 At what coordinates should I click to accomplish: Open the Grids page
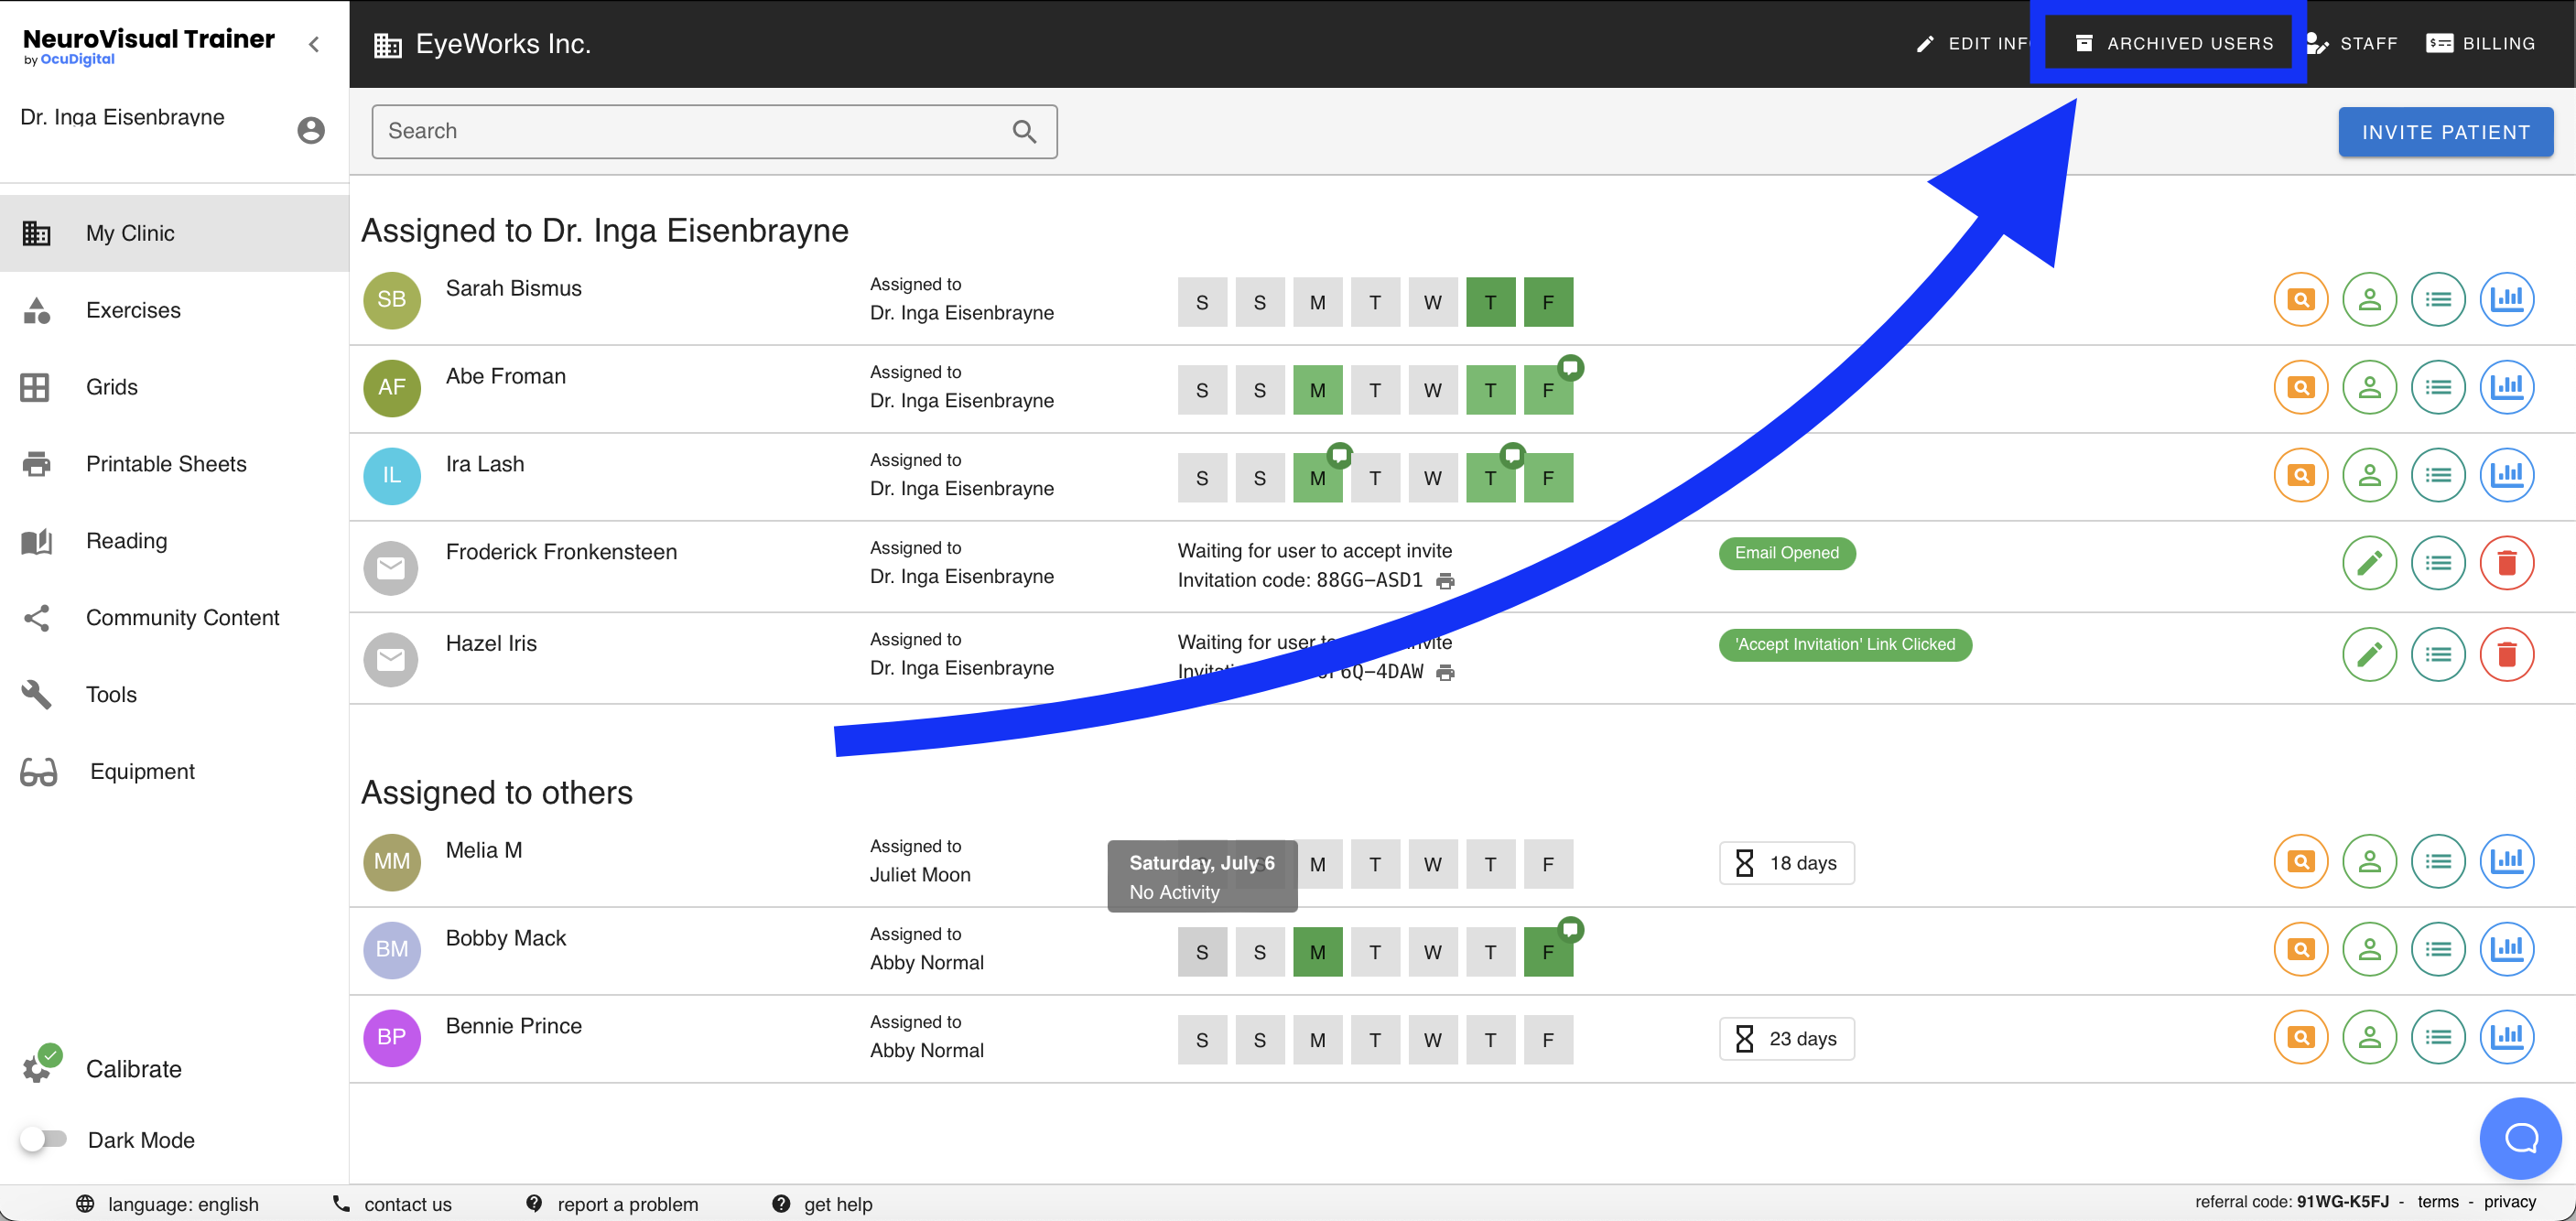[174, 387]
